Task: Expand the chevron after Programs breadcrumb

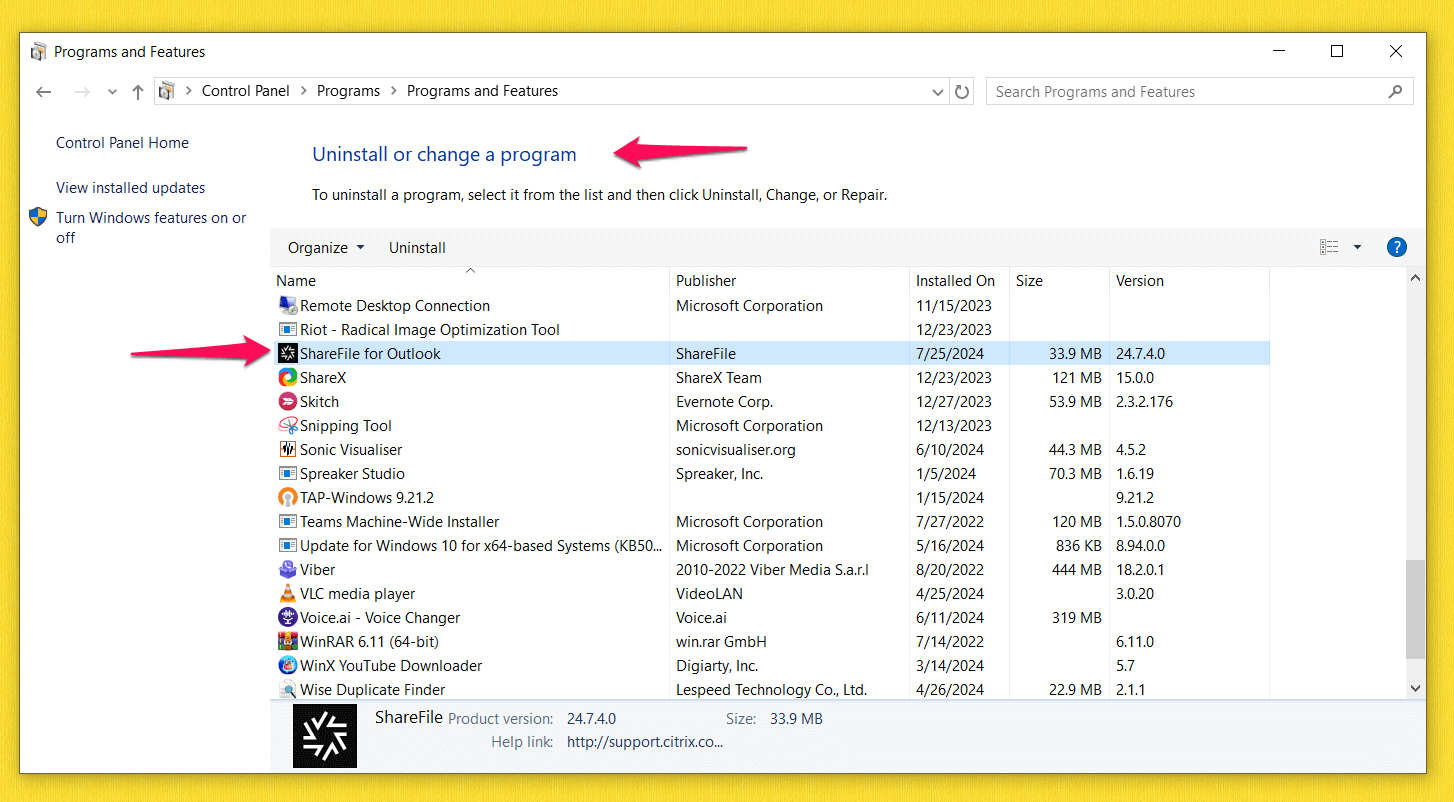Action: coord(393,91)
